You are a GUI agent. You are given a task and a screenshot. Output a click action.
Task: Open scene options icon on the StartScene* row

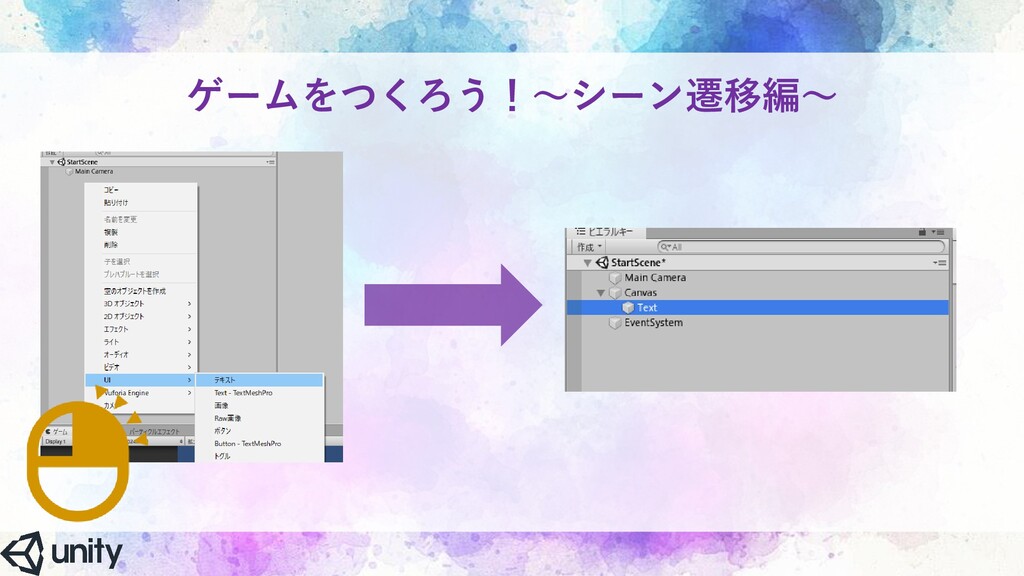[x=940, y=263]
